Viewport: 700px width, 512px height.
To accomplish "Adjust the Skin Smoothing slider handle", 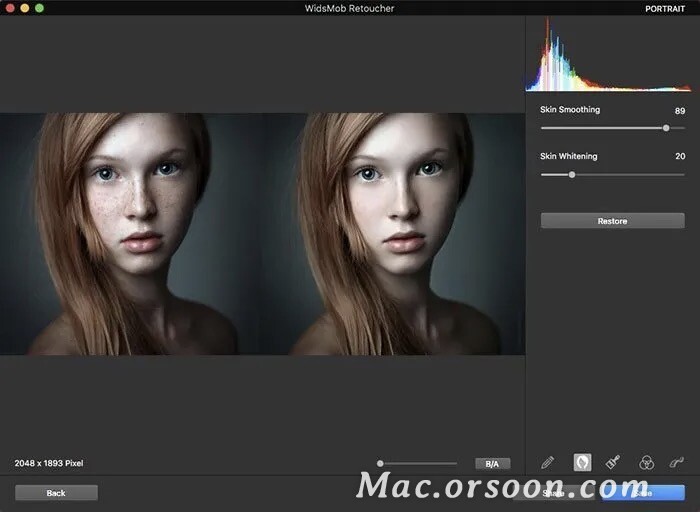I will pos(666,128).
